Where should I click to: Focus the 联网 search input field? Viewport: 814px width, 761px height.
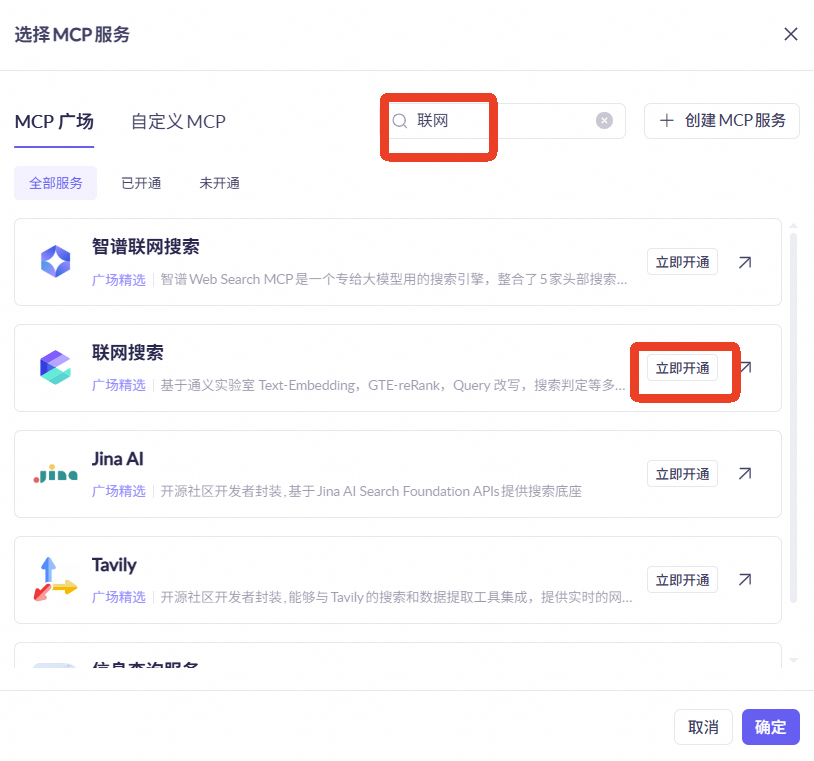[504, 121]
